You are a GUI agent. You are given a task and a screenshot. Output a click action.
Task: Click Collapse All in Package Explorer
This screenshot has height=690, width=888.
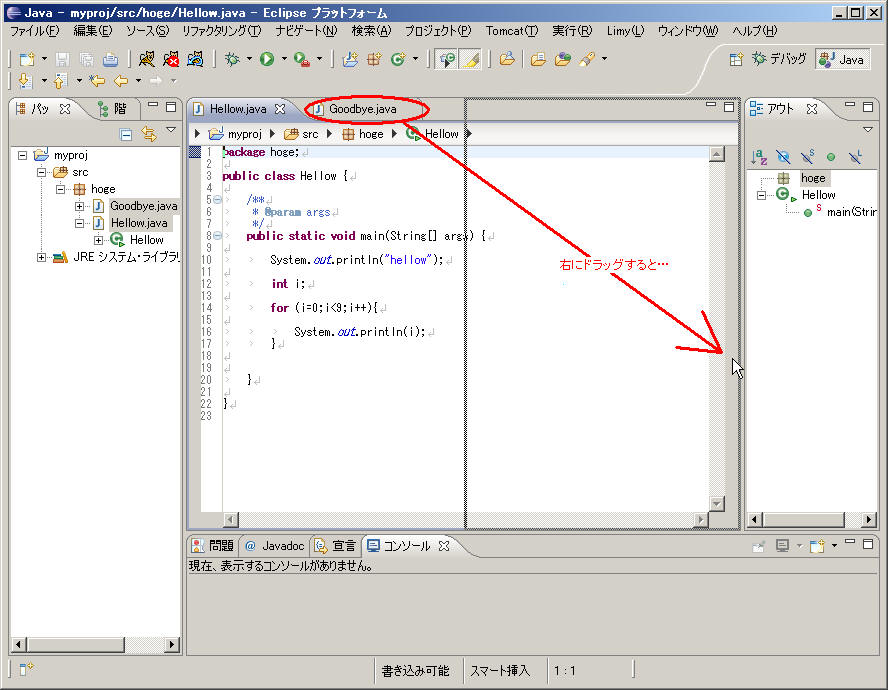click(x=126, y=133)
